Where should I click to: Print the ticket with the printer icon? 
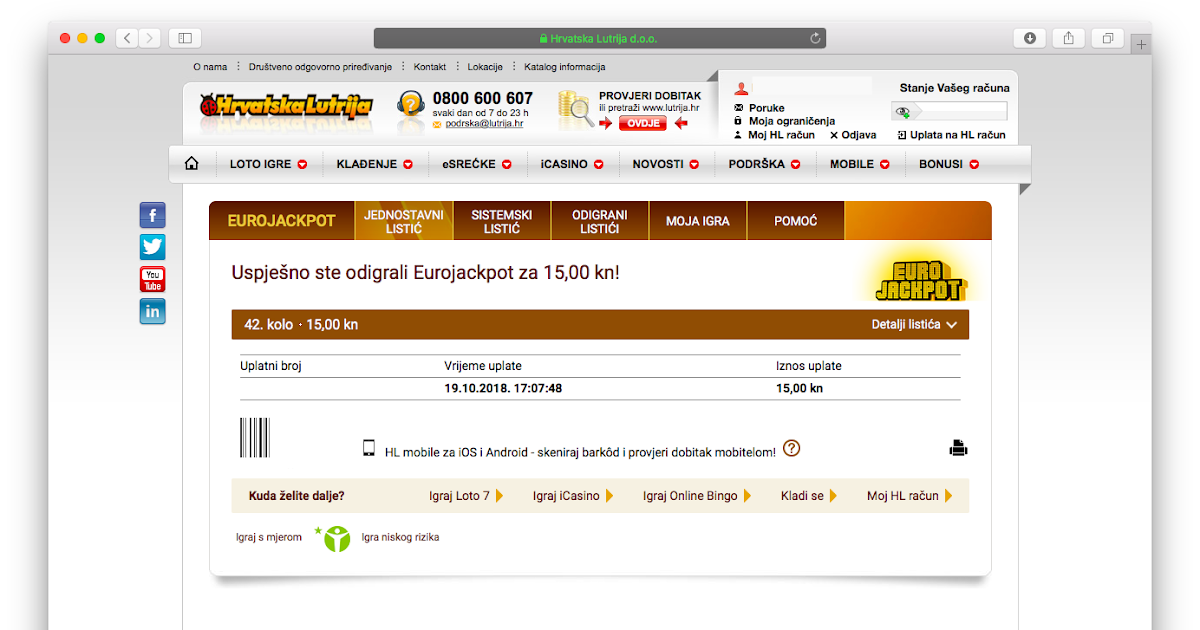point(958,448)
